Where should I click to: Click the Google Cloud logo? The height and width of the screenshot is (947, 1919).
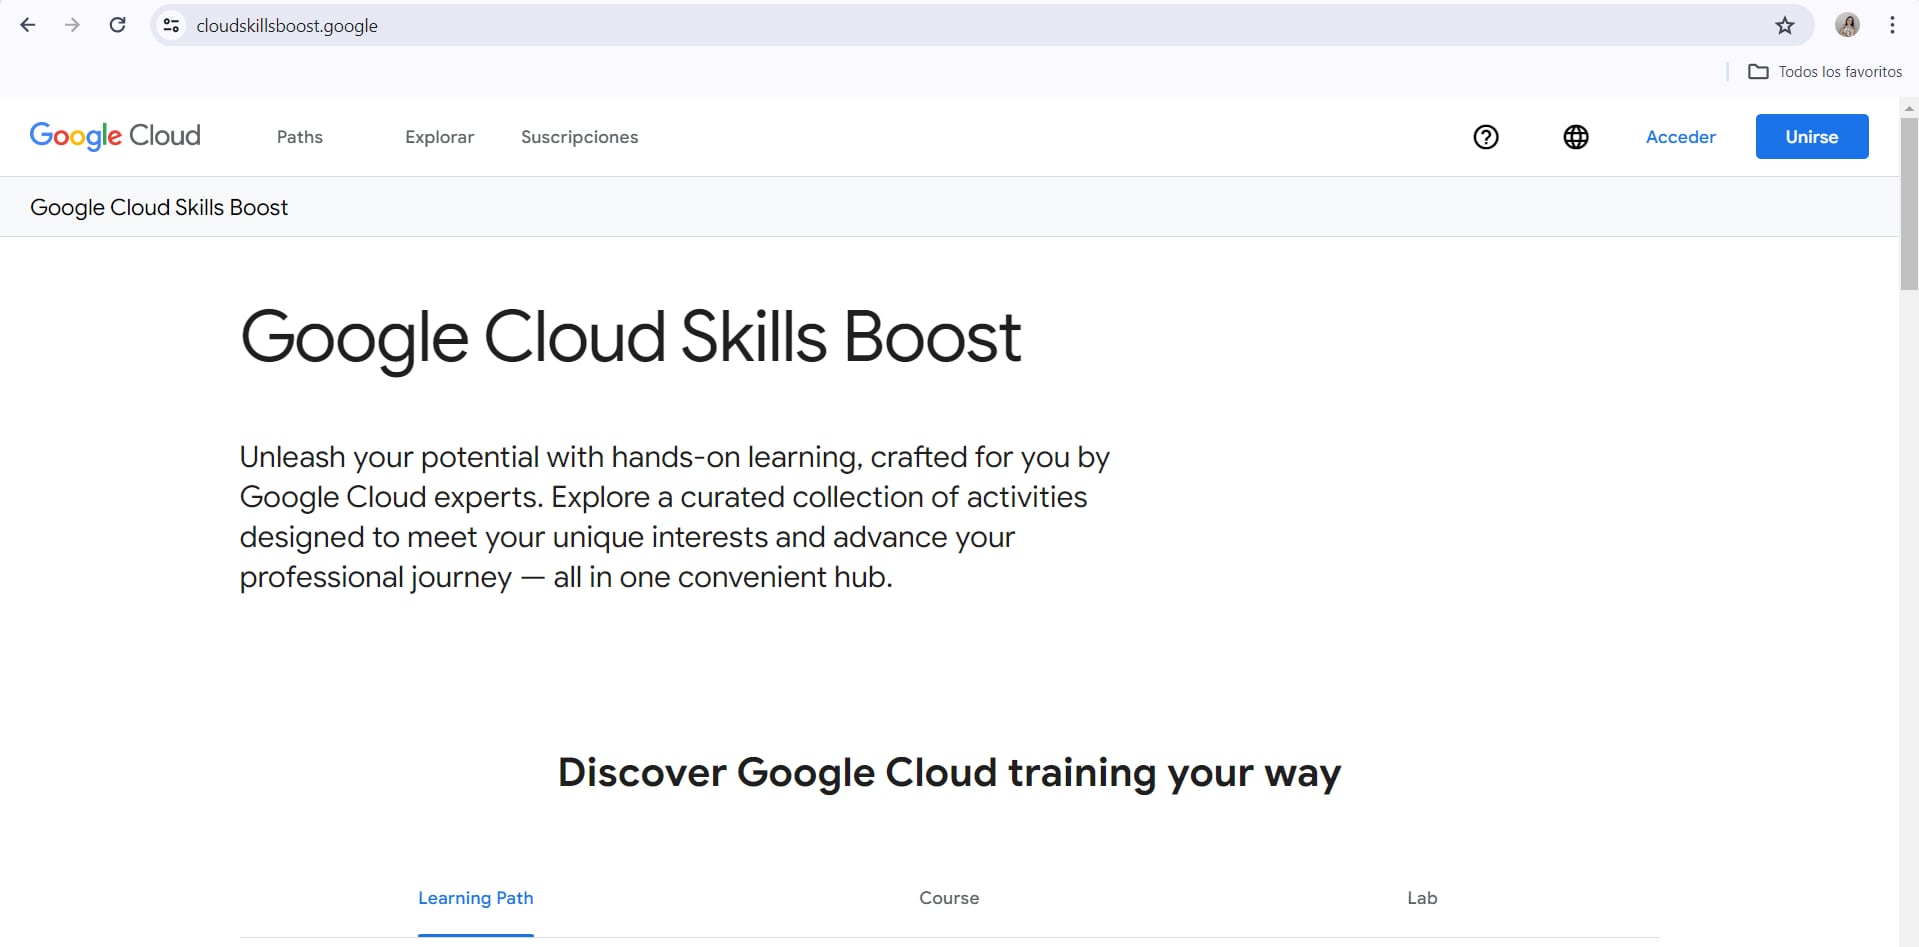tap(115, 136)
